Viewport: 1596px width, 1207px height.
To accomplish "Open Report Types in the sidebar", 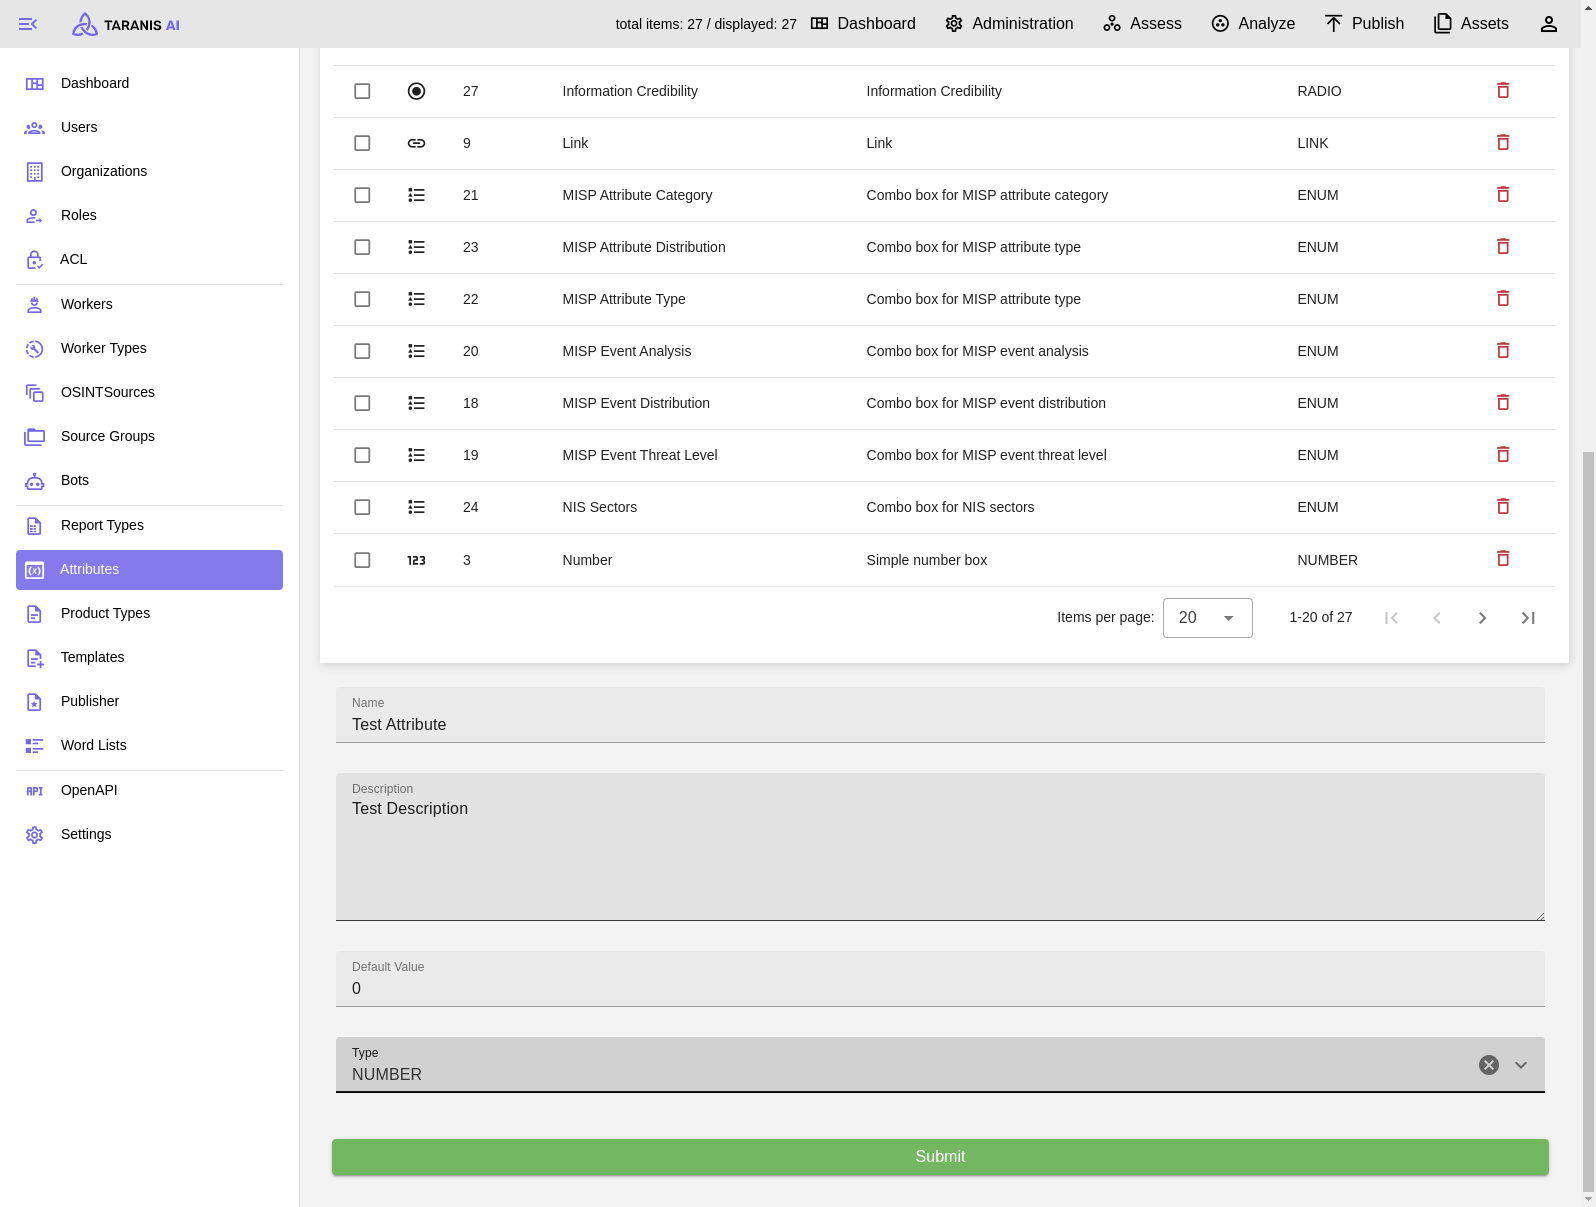I will tap(149, 525).
